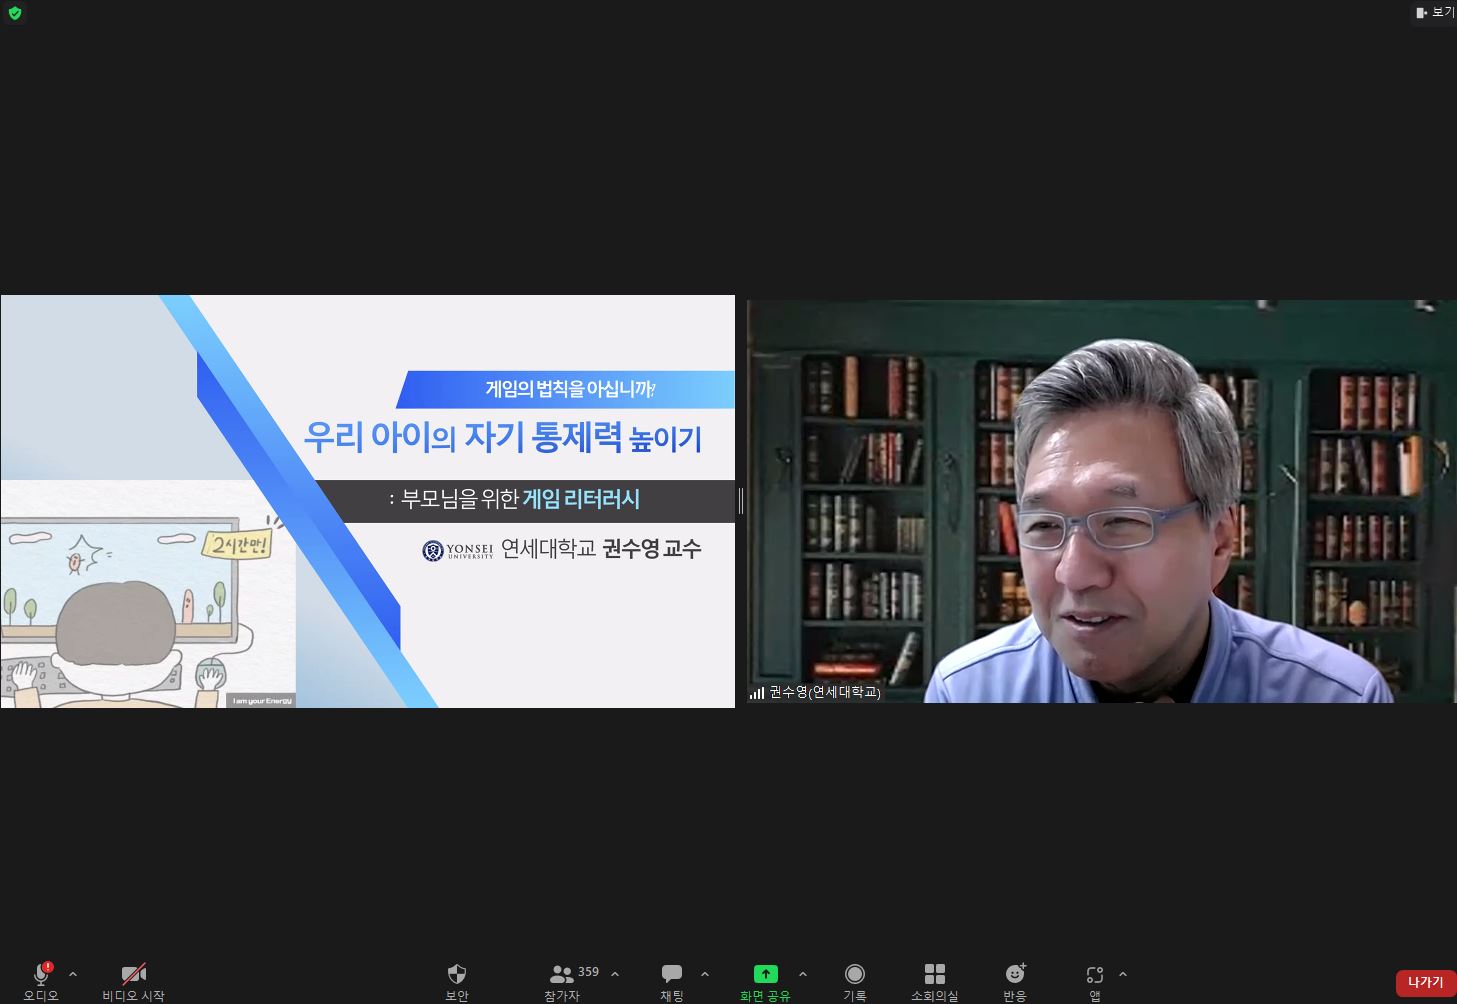Expand the chat options chevron
The image size is (1457, 1004).
(705, 974)
